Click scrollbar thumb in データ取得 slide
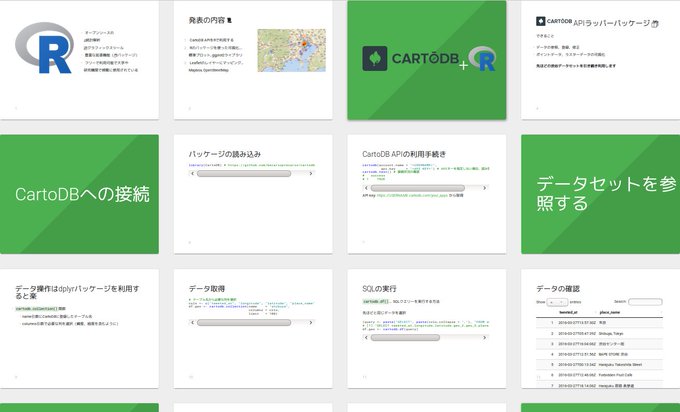680x412 pixels. click(244, 323)
